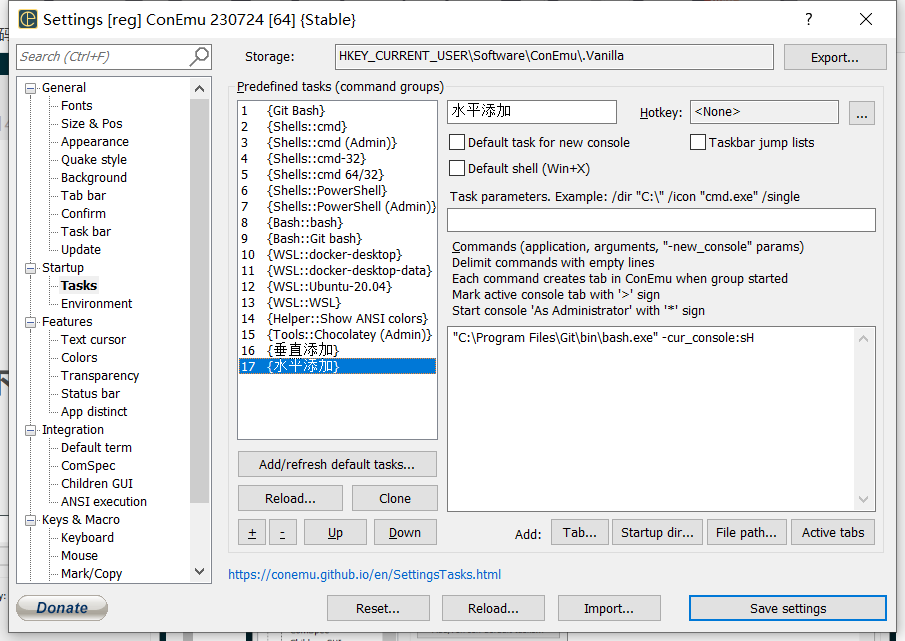
Task: Enable "Default task for new console"
Action: 457,142
